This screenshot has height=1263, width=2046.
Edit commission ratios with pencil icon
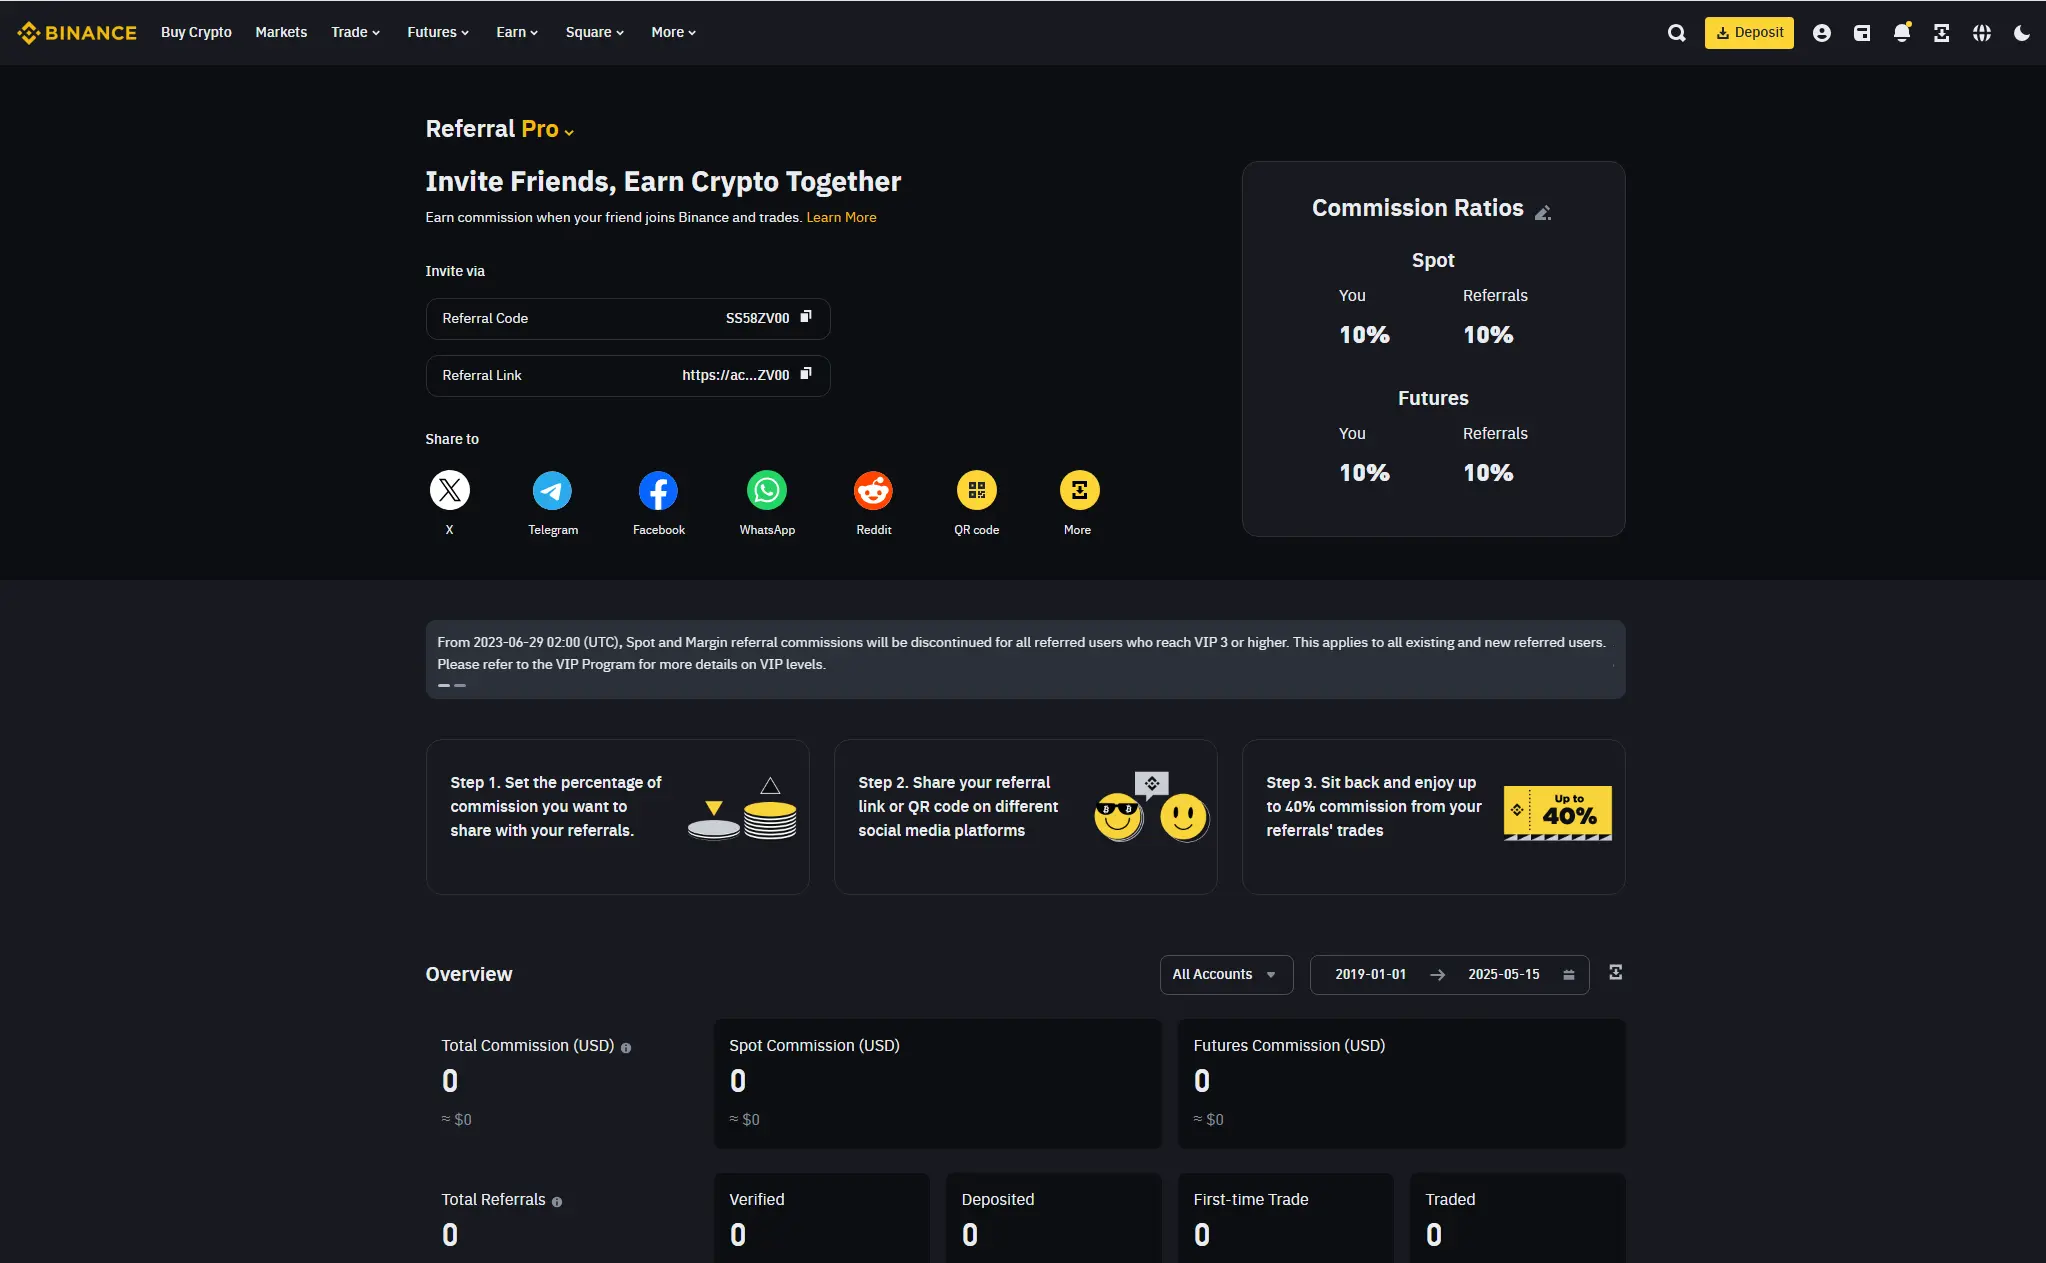[x=1543, y=212]
